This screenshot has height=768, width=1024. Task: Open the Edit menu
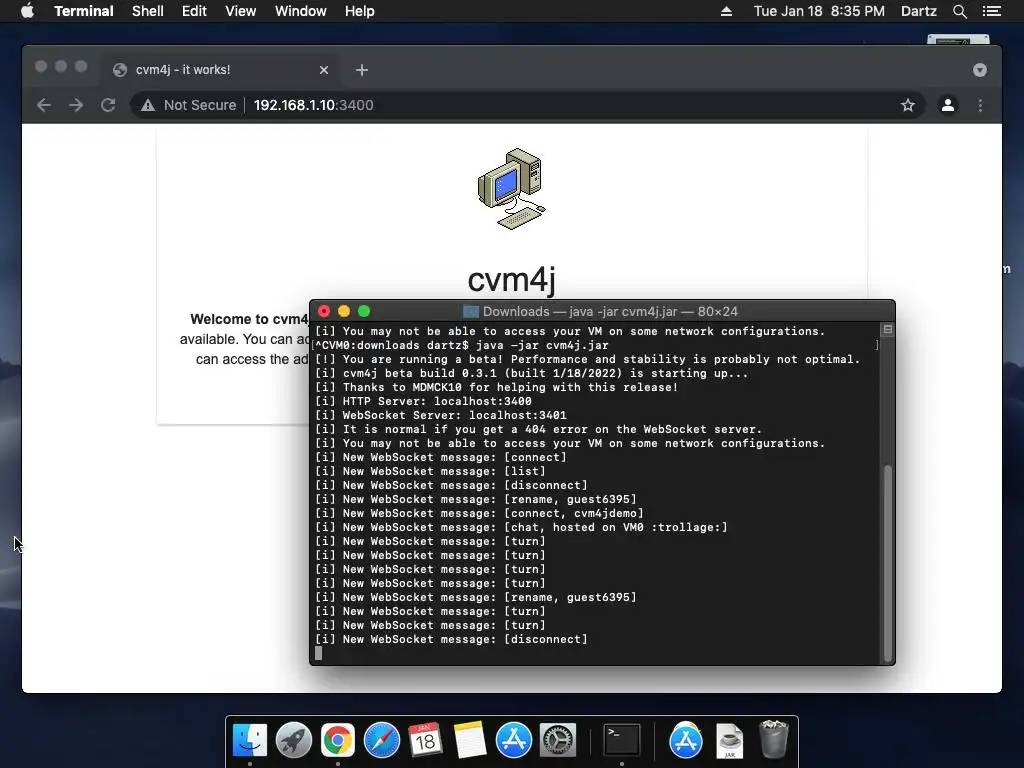(194, 11)
